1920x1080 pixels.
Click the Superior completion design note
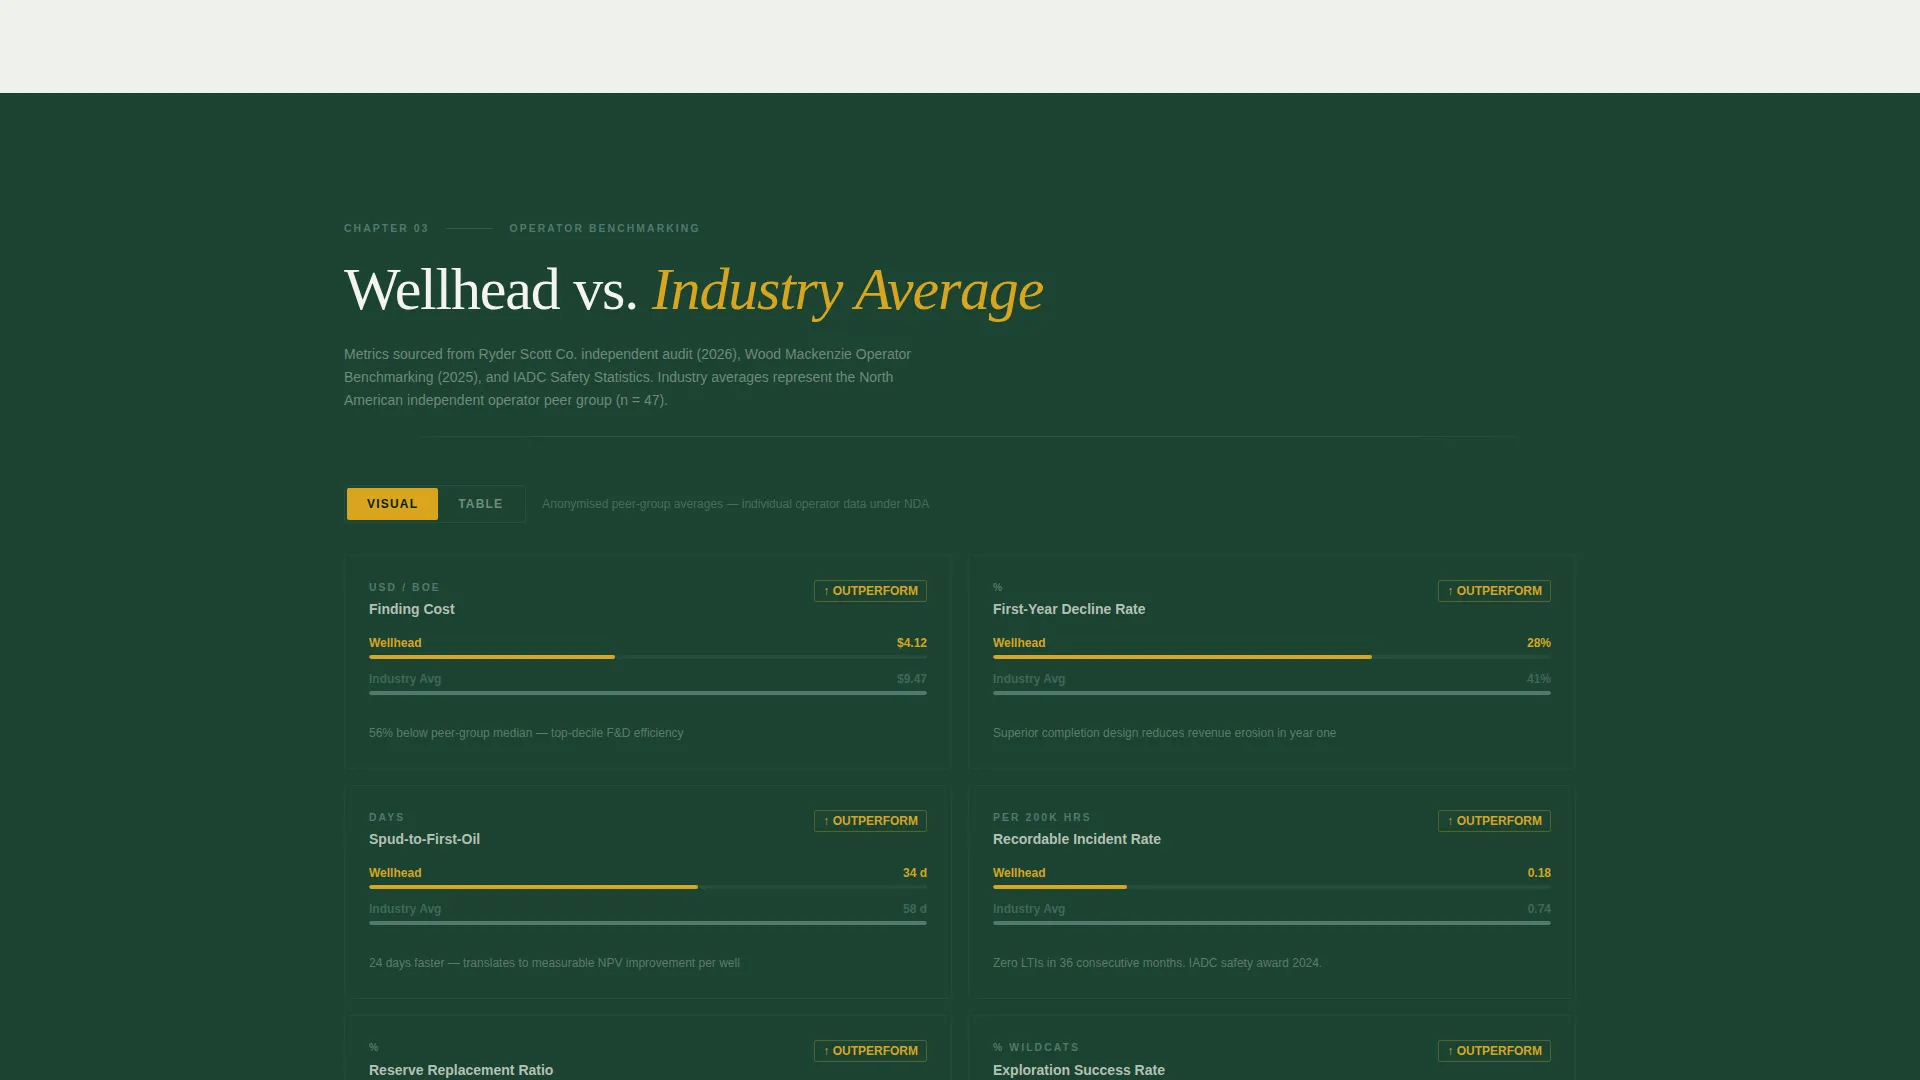[1164, 733]
